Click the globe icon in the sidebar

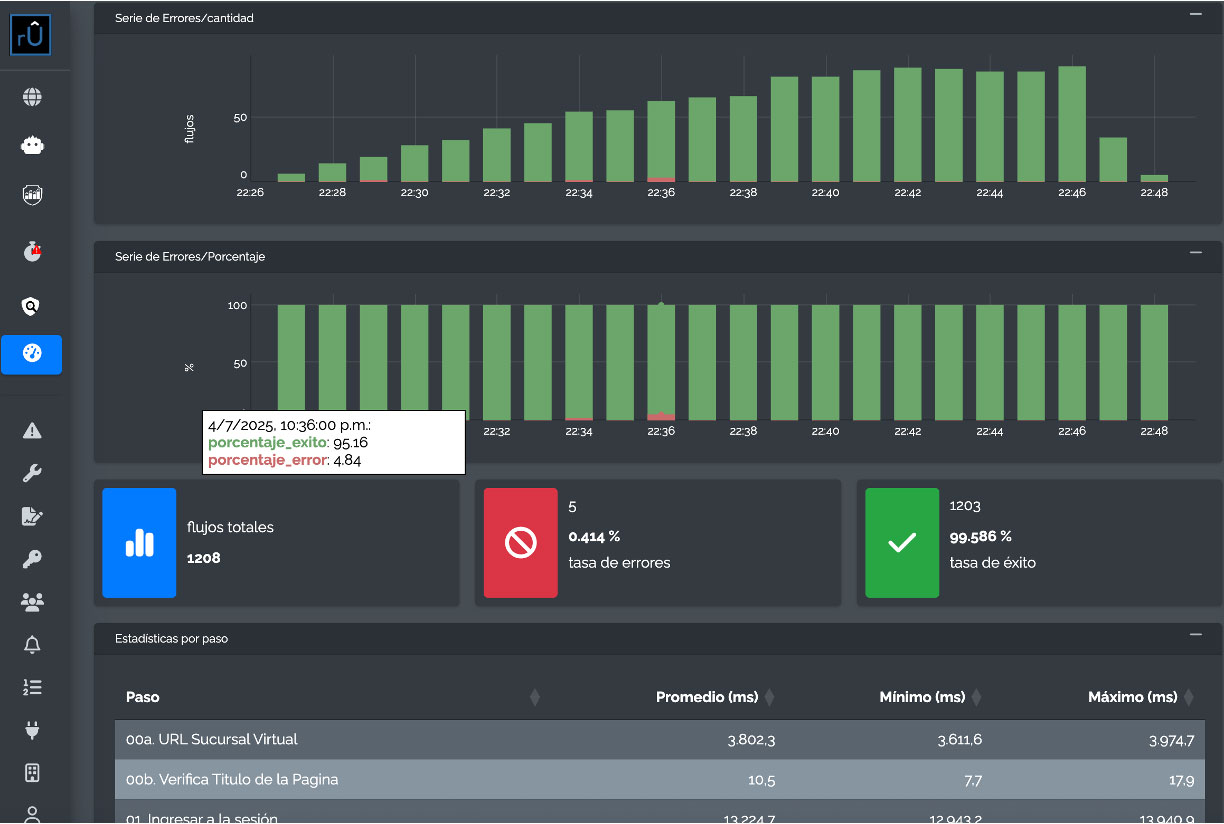click(x=32, y=97)
